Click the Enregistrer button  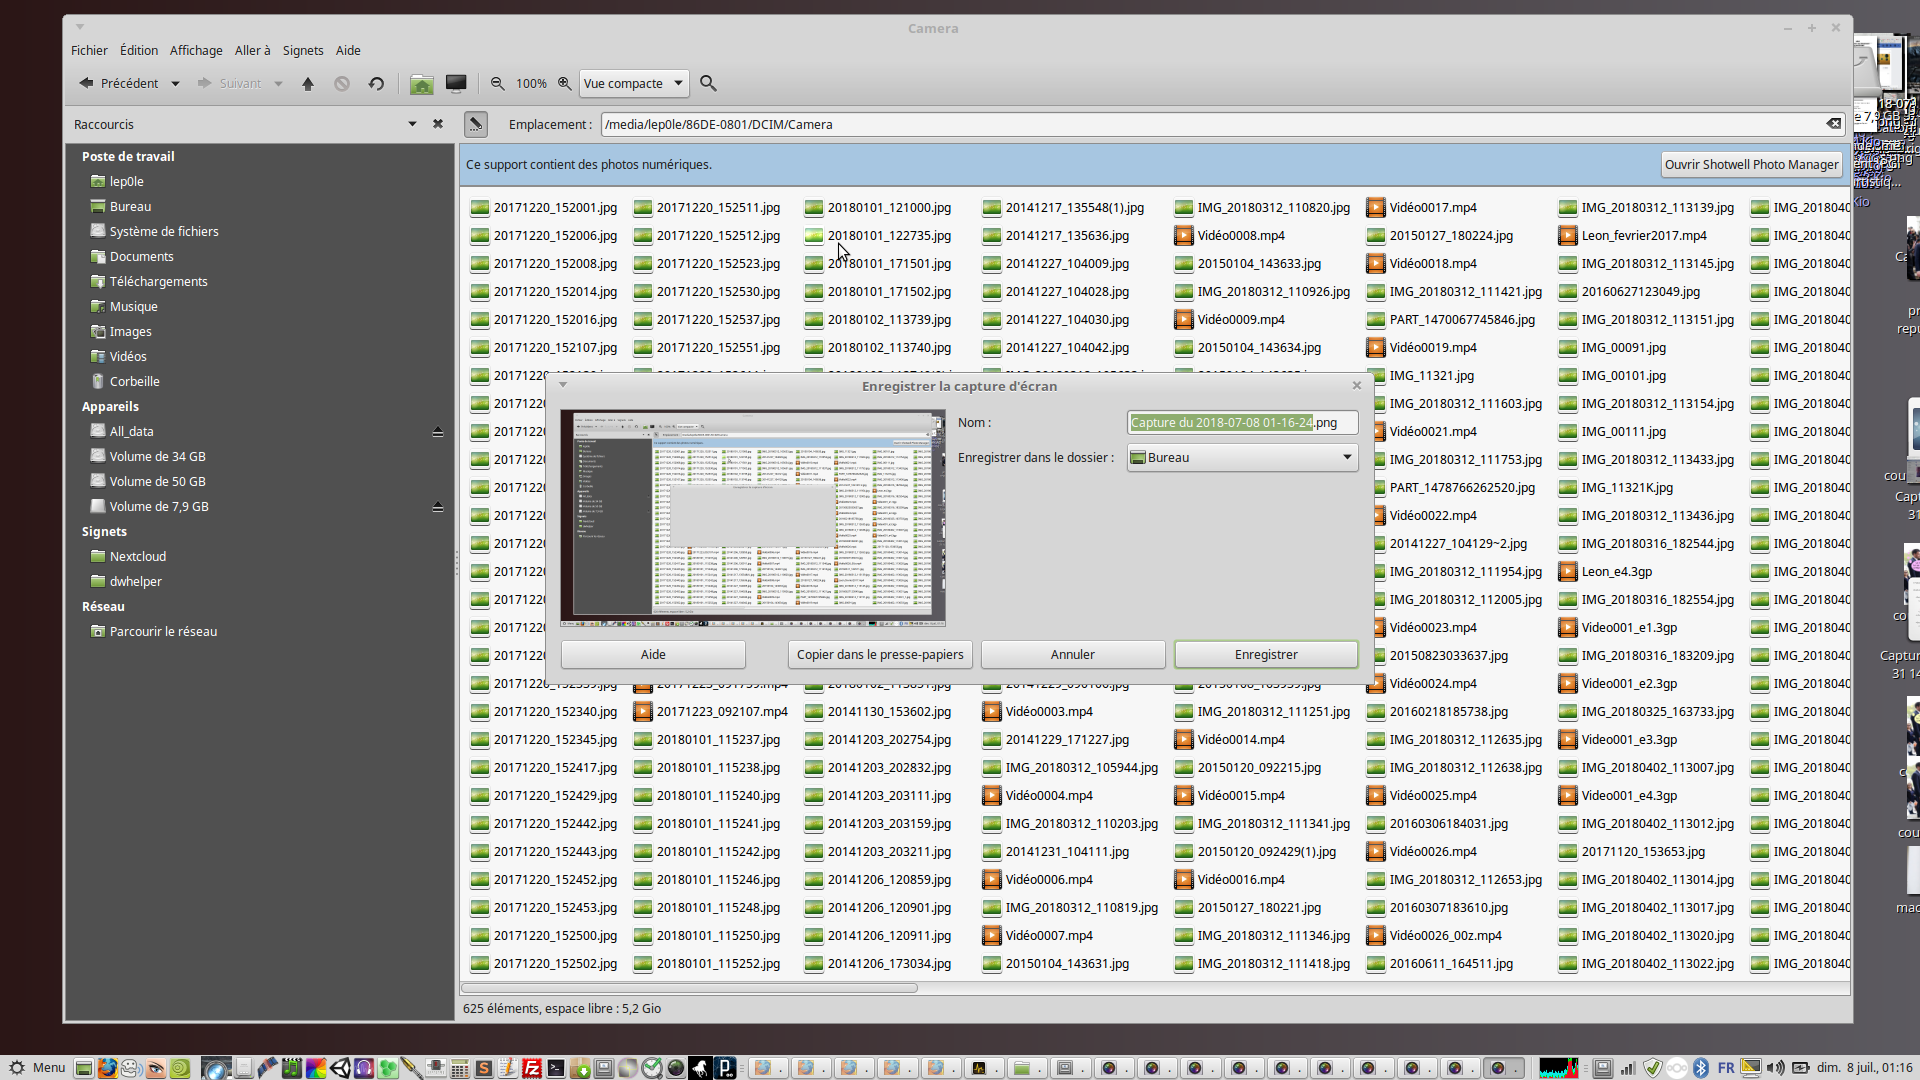click(x=1265, y=654)
